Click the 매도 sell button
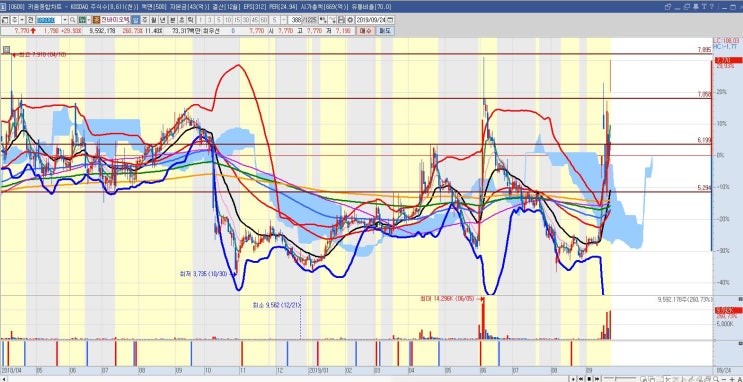 click(384, 30)
